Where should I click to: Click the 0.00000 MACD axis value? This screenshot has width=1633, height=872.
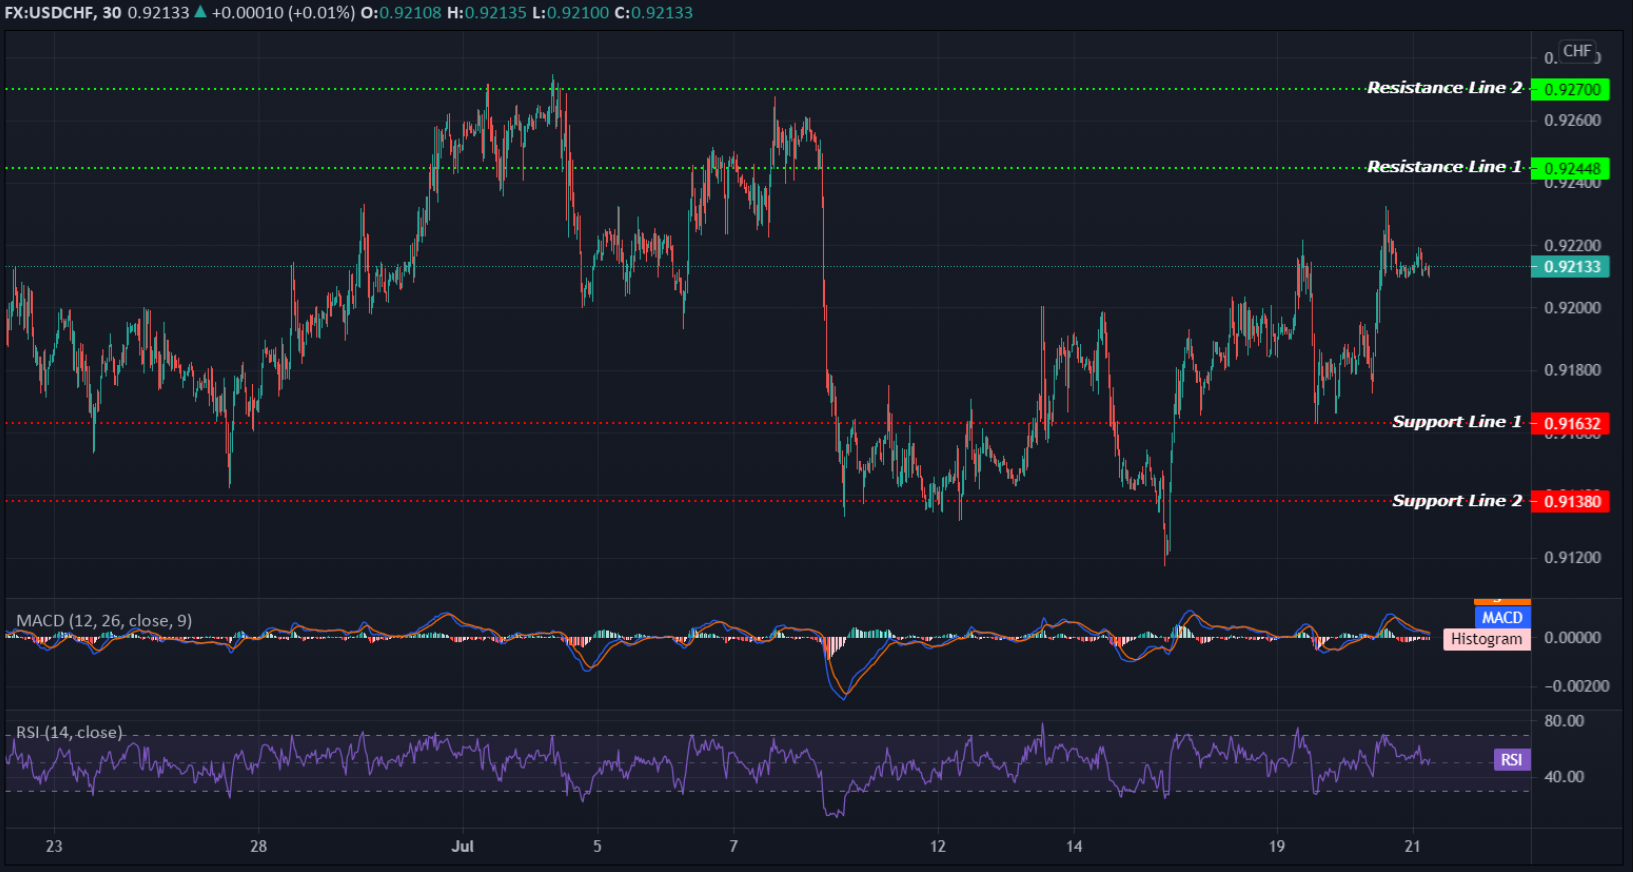pyautogui.click(x=1572, y=638)
